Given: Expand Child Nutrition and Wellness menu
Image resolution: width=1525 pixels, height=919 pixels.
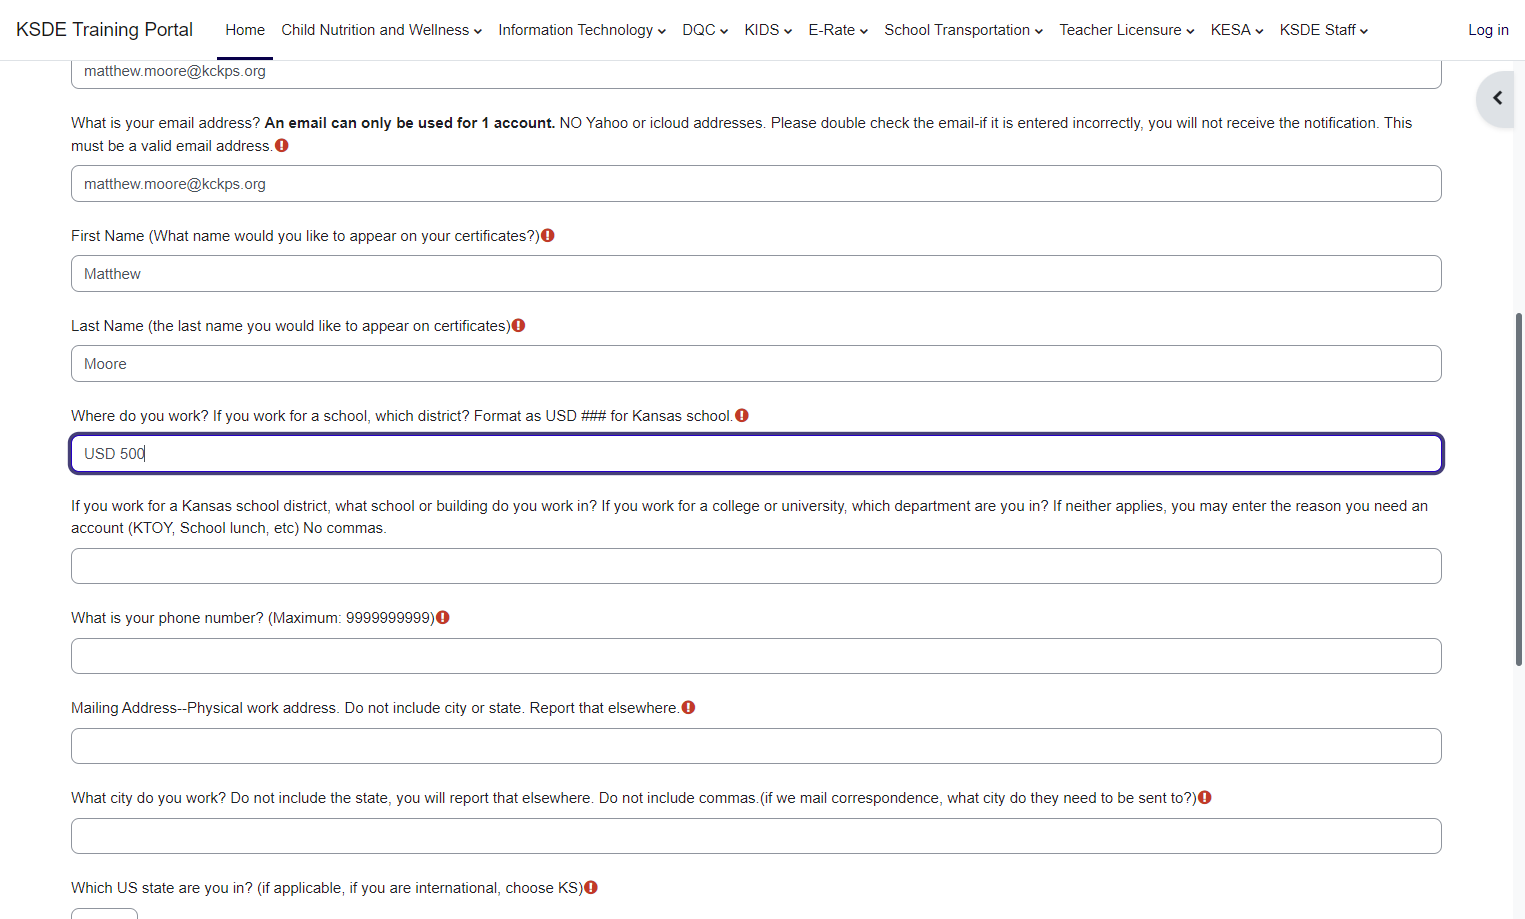Looking at the screenshot, I should coord(382,30).
